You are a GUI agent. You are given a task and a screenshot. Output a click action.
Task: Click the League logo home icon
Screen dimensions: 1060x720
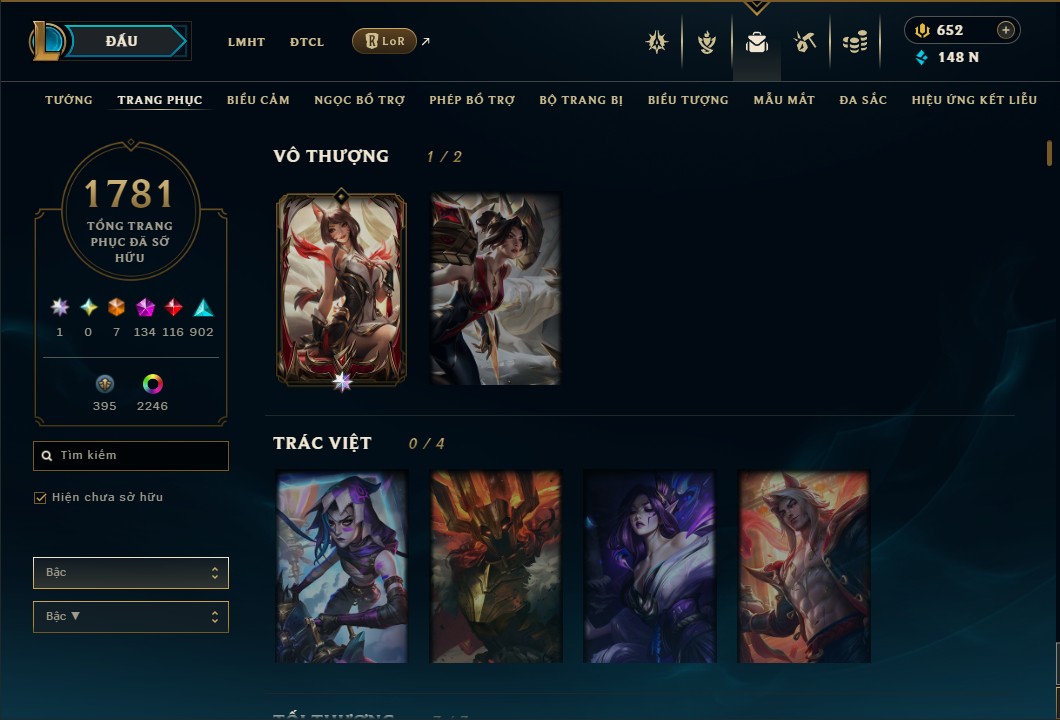46,41
